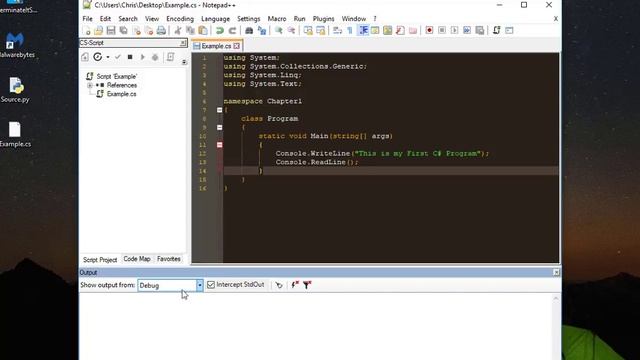Paste using the clipboard toolbar icon

click(203, 31)
